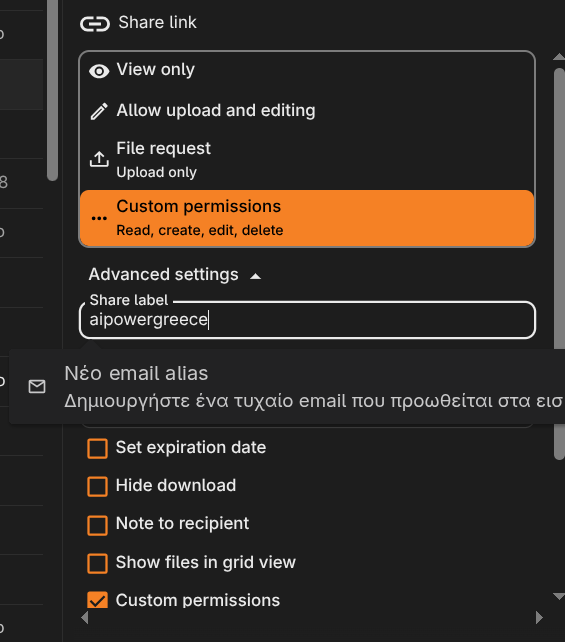Select the Custom permissions orange option
This screenshot has width=565, height=642.
coord(307,218)
